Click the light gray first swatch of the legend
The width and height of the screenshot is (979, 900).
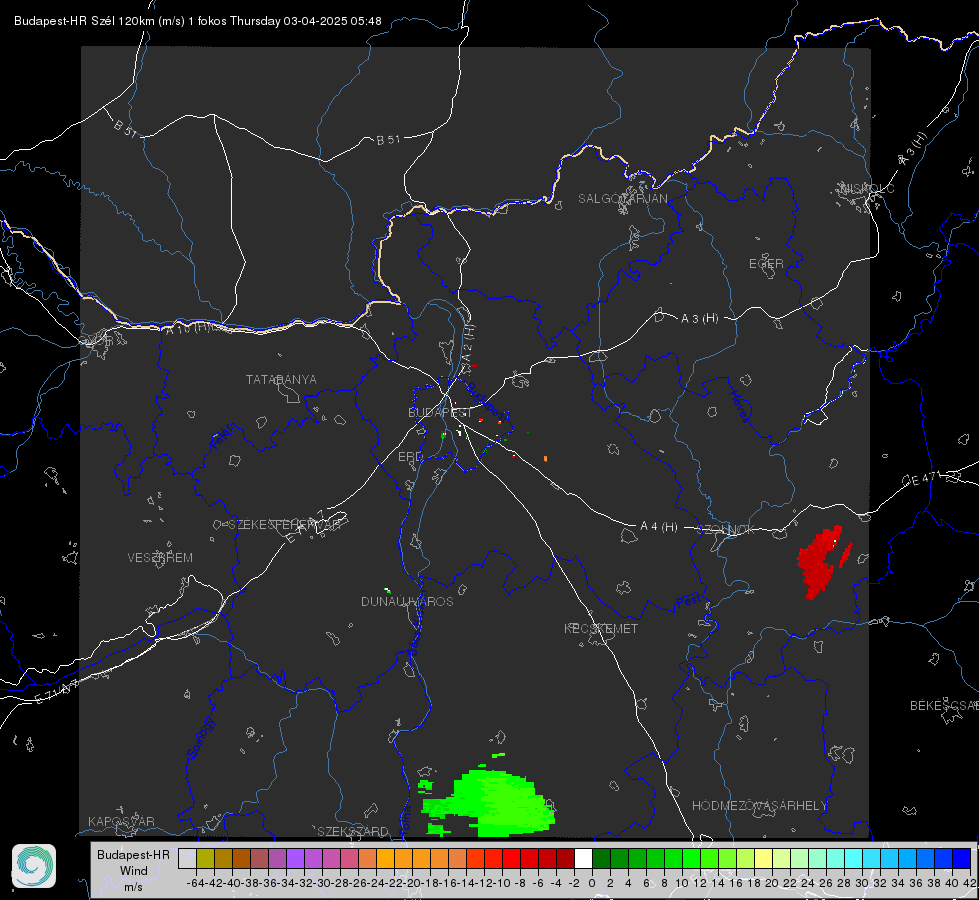pyautogui.click(x=187, y=858)
